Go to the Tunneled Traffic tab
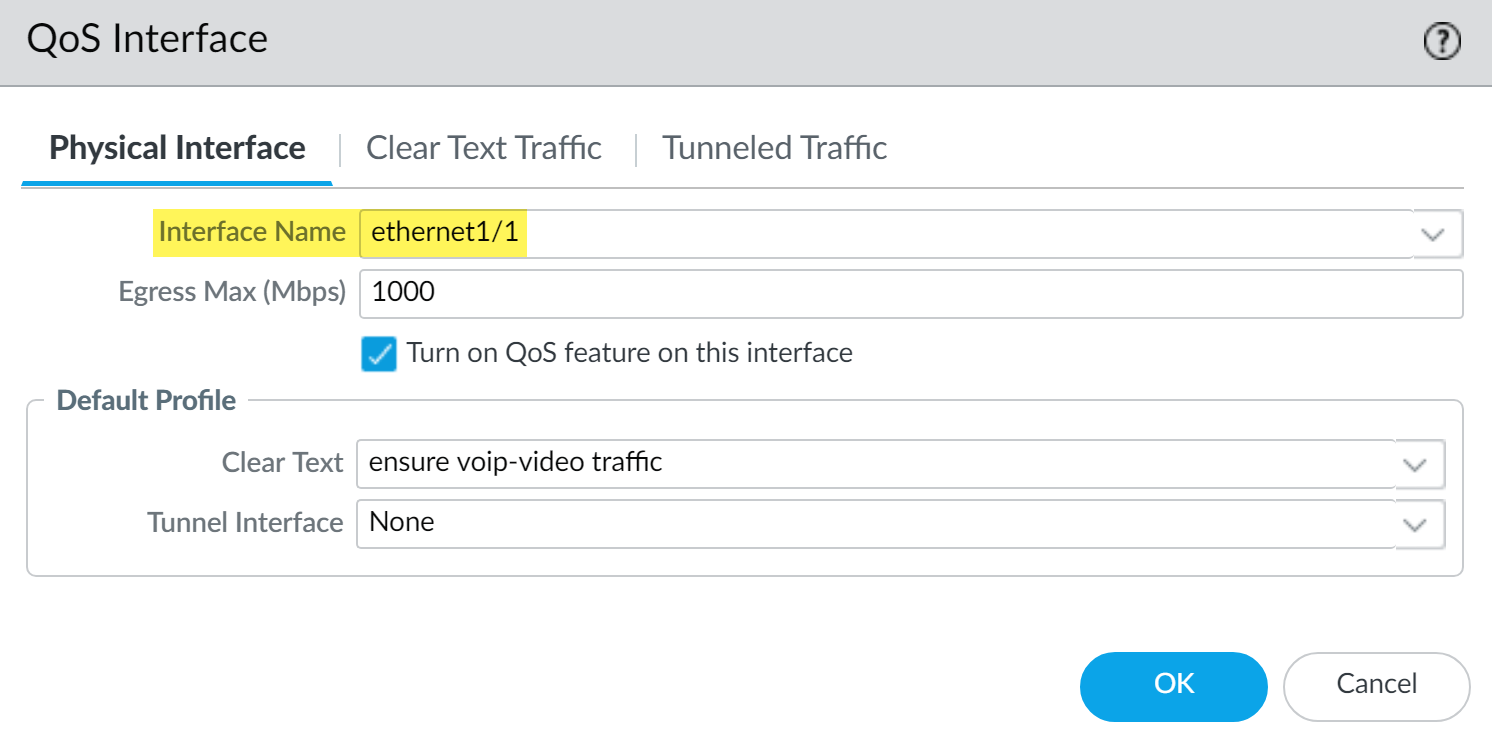The width and height of the screenshot is (1492, 756). (775, 148)
